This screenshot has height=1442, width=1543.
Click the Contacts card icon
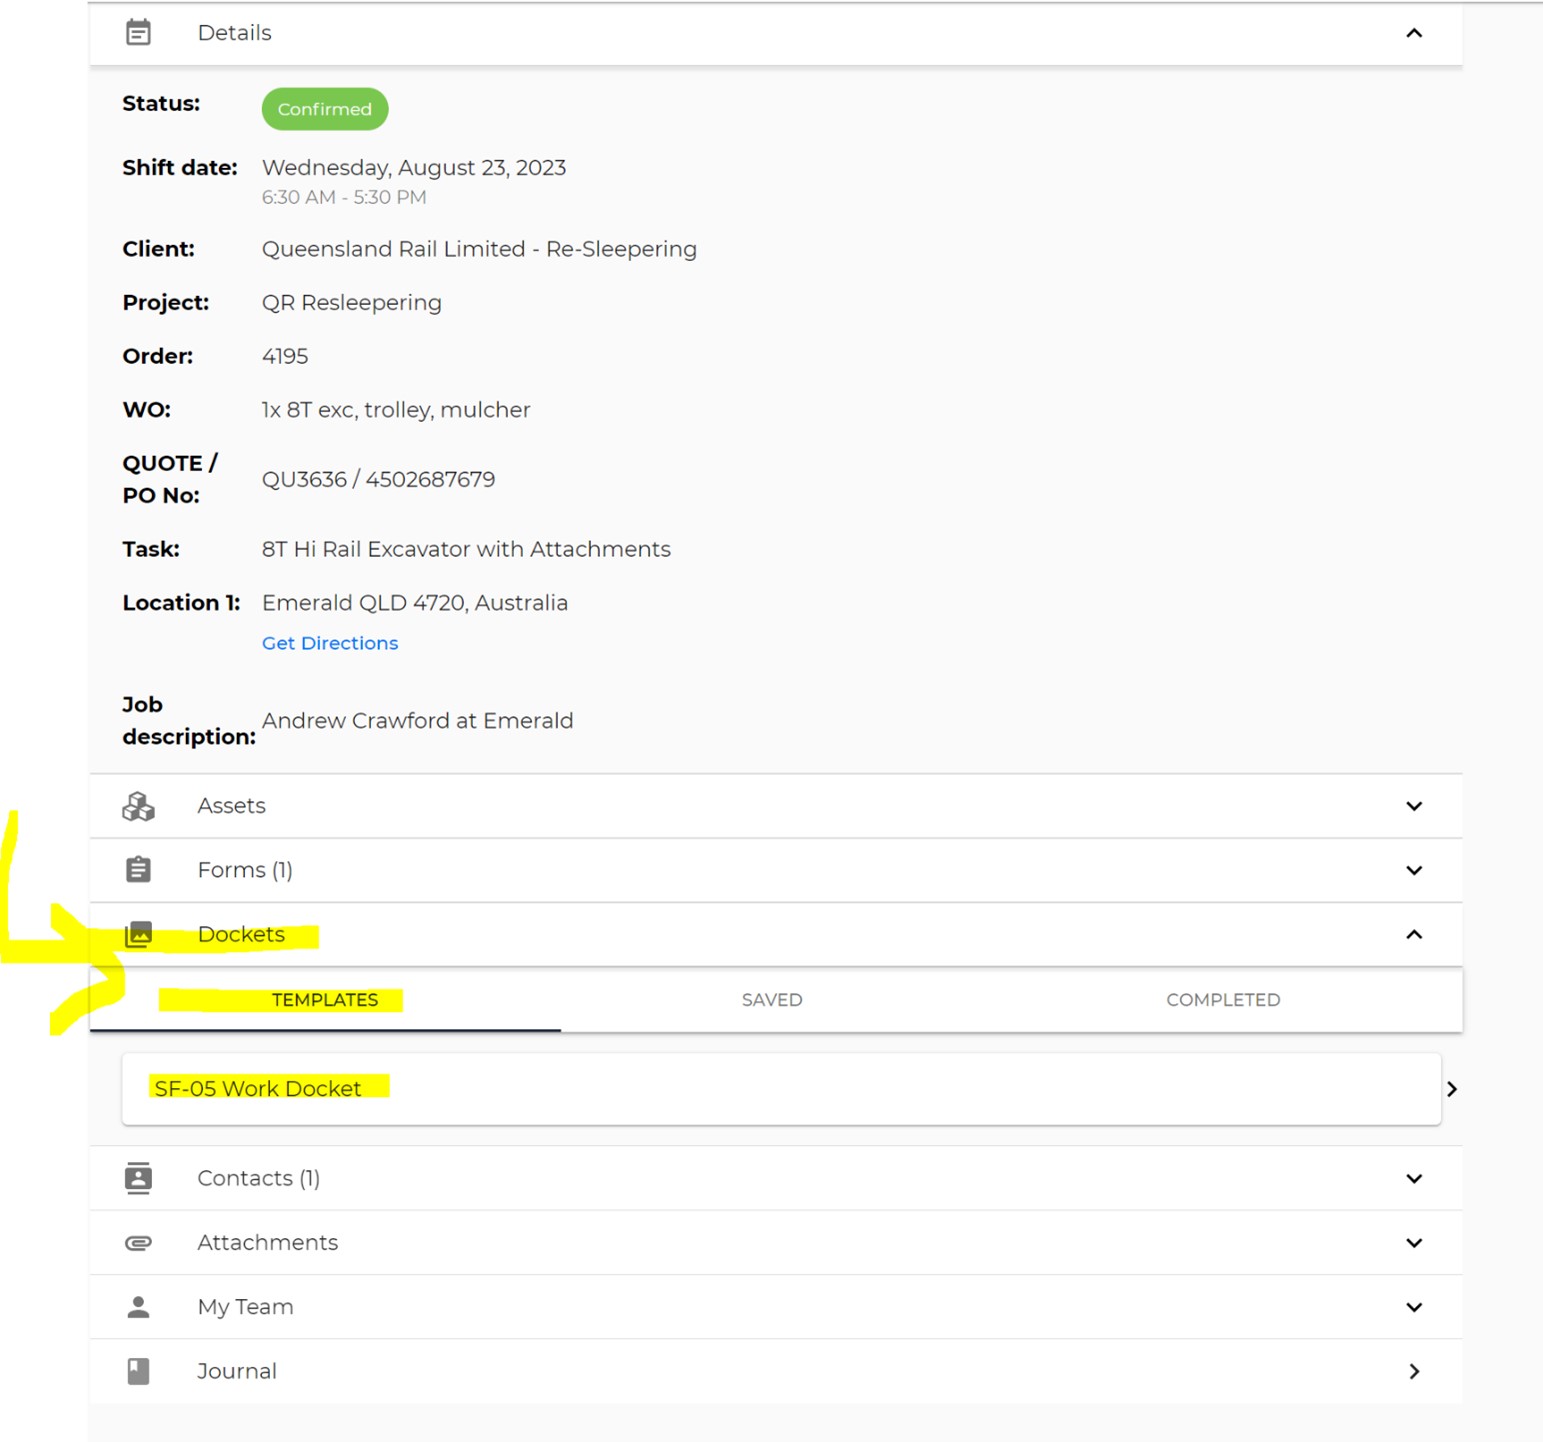pyautogui.click(x=138, y=1178)
